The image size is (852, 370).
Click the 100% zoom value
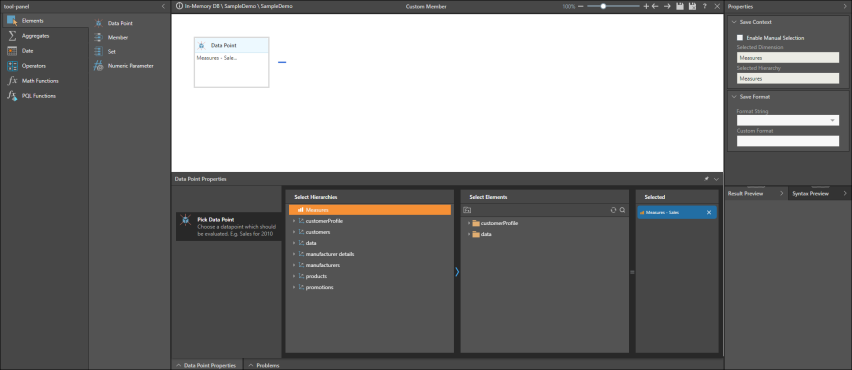coord(568,7)
